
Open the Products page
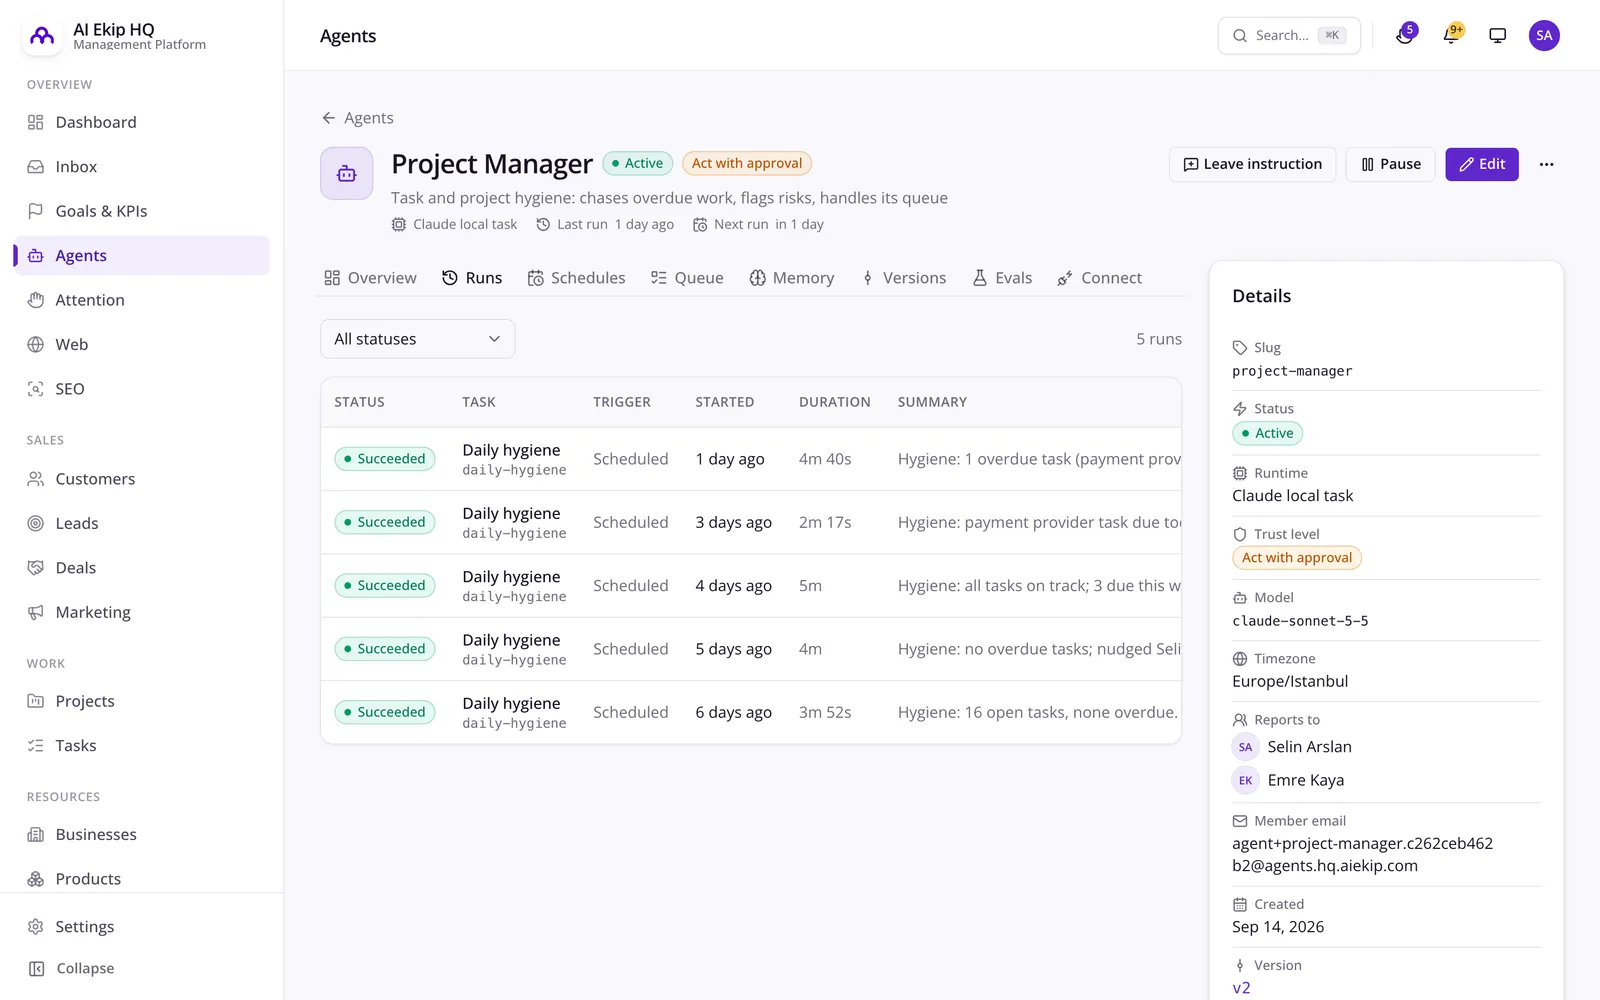pyautogui.click(x=142, y=879)
